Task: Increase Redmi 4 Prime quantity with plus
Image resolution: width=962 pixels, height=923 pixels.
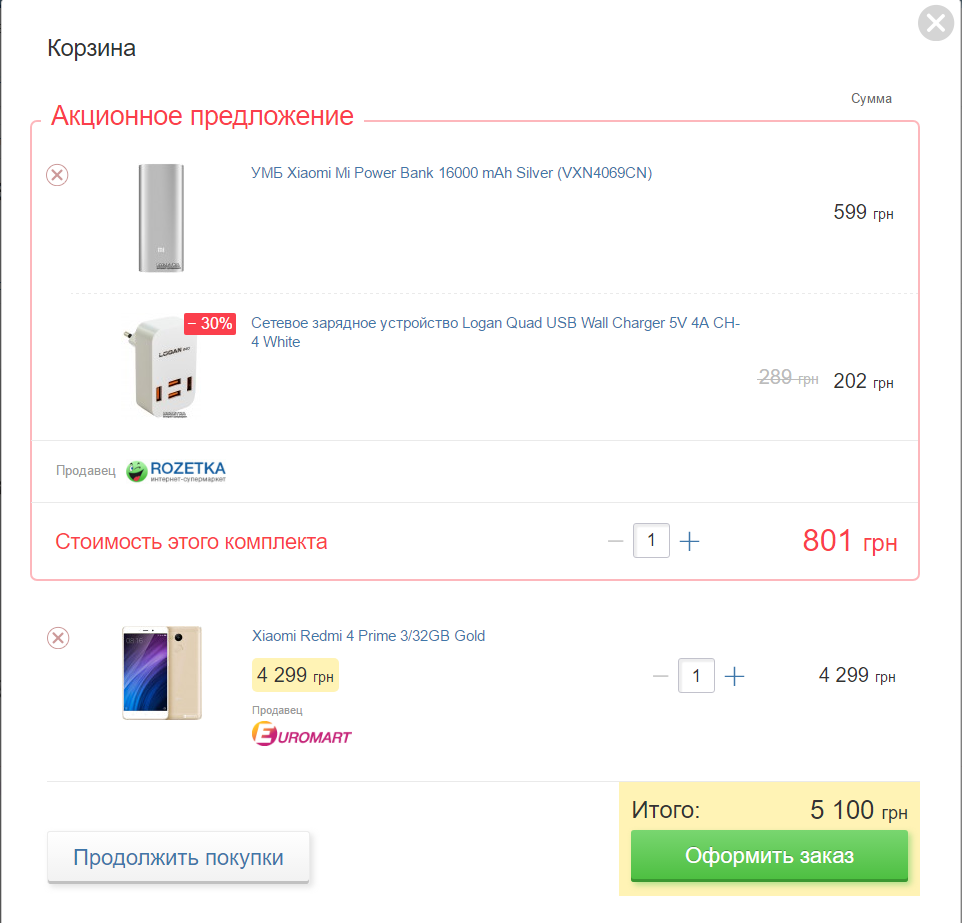Action: [x=734, y=676]
